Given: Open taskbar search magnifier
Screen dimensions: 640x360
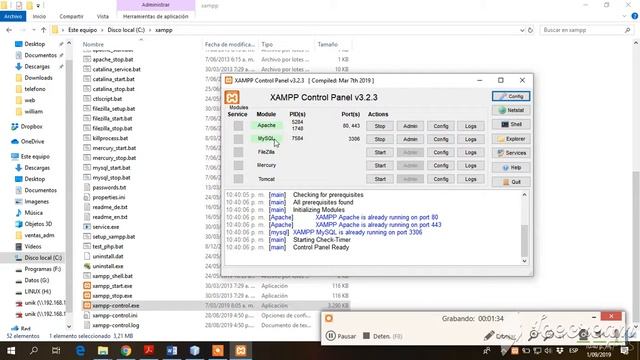Looking at the screenshot, I should 34,351.
